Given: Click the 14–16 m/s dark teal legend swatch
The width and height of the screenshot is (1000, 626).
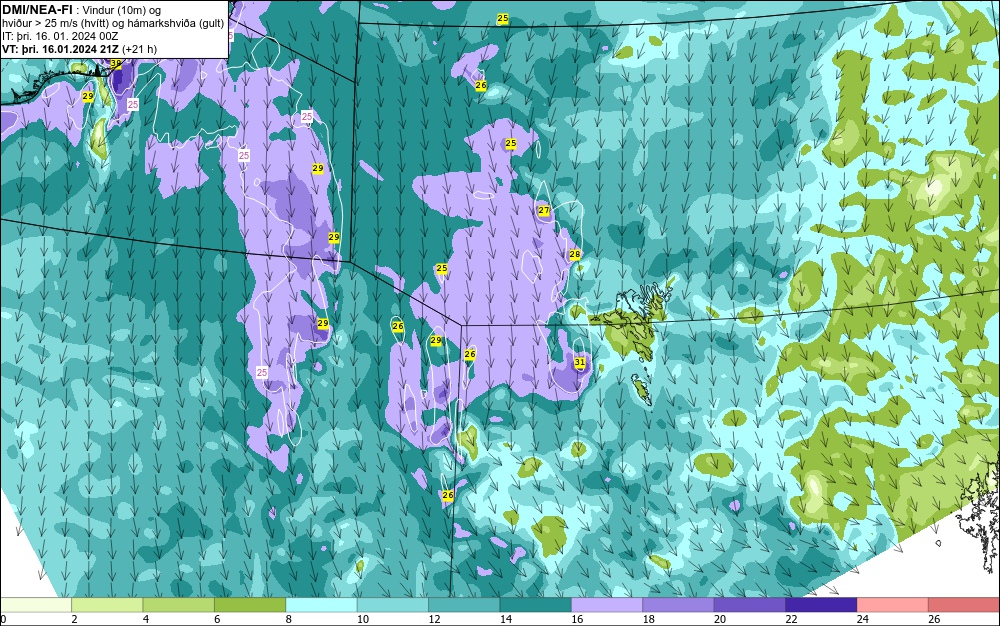Looking at the screenshot, I should (x=536, y=605).
